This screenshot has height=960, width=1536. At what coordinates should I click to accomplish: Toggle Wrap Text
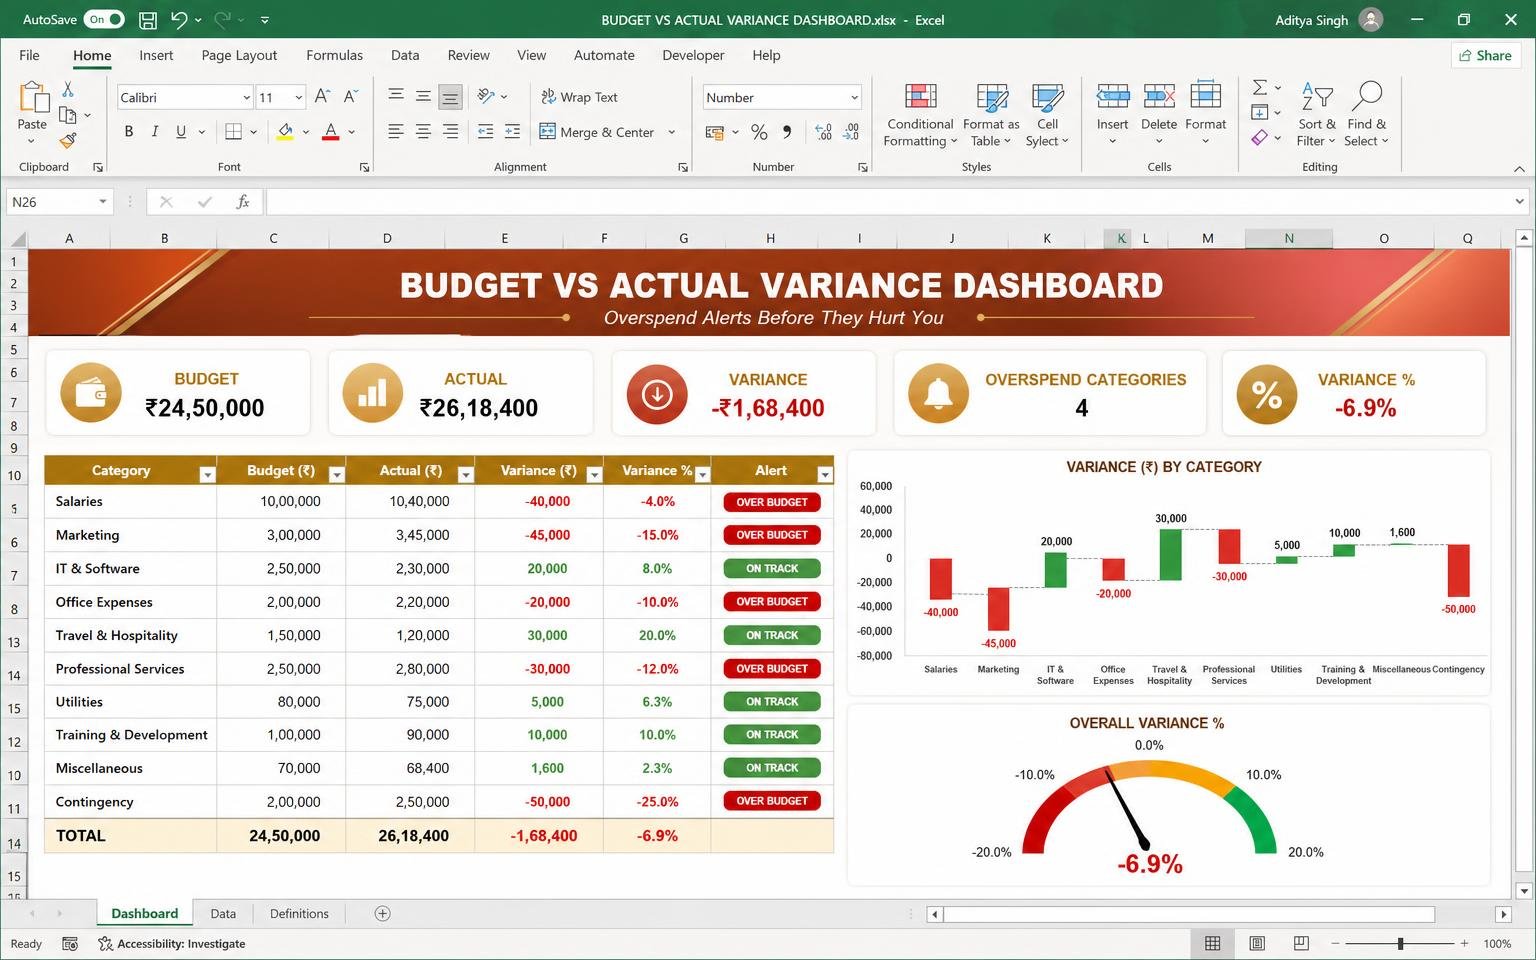[x=579, y=97]
